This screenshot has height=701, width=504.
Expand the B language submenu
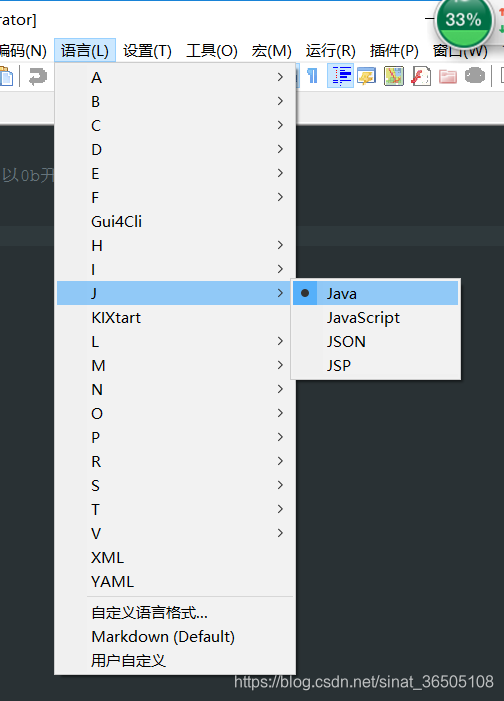pos(175,101)
